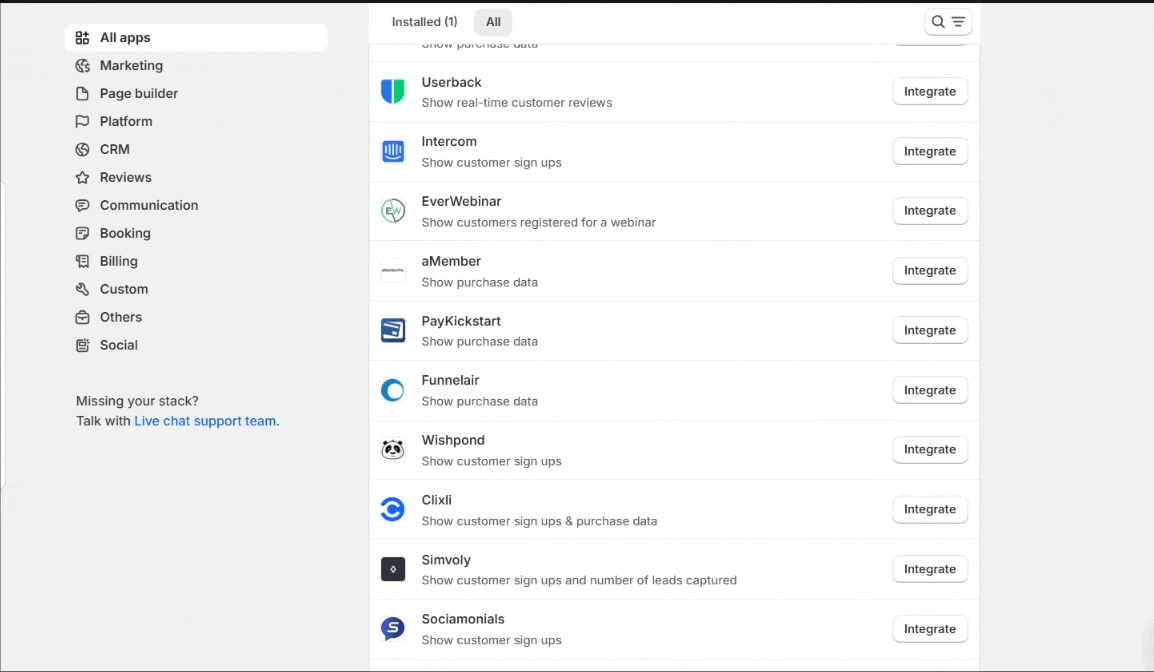This screenshot has width=1154, height=672.
Task: Click the EverWebinar circular logo
Action: pos(393,211)
